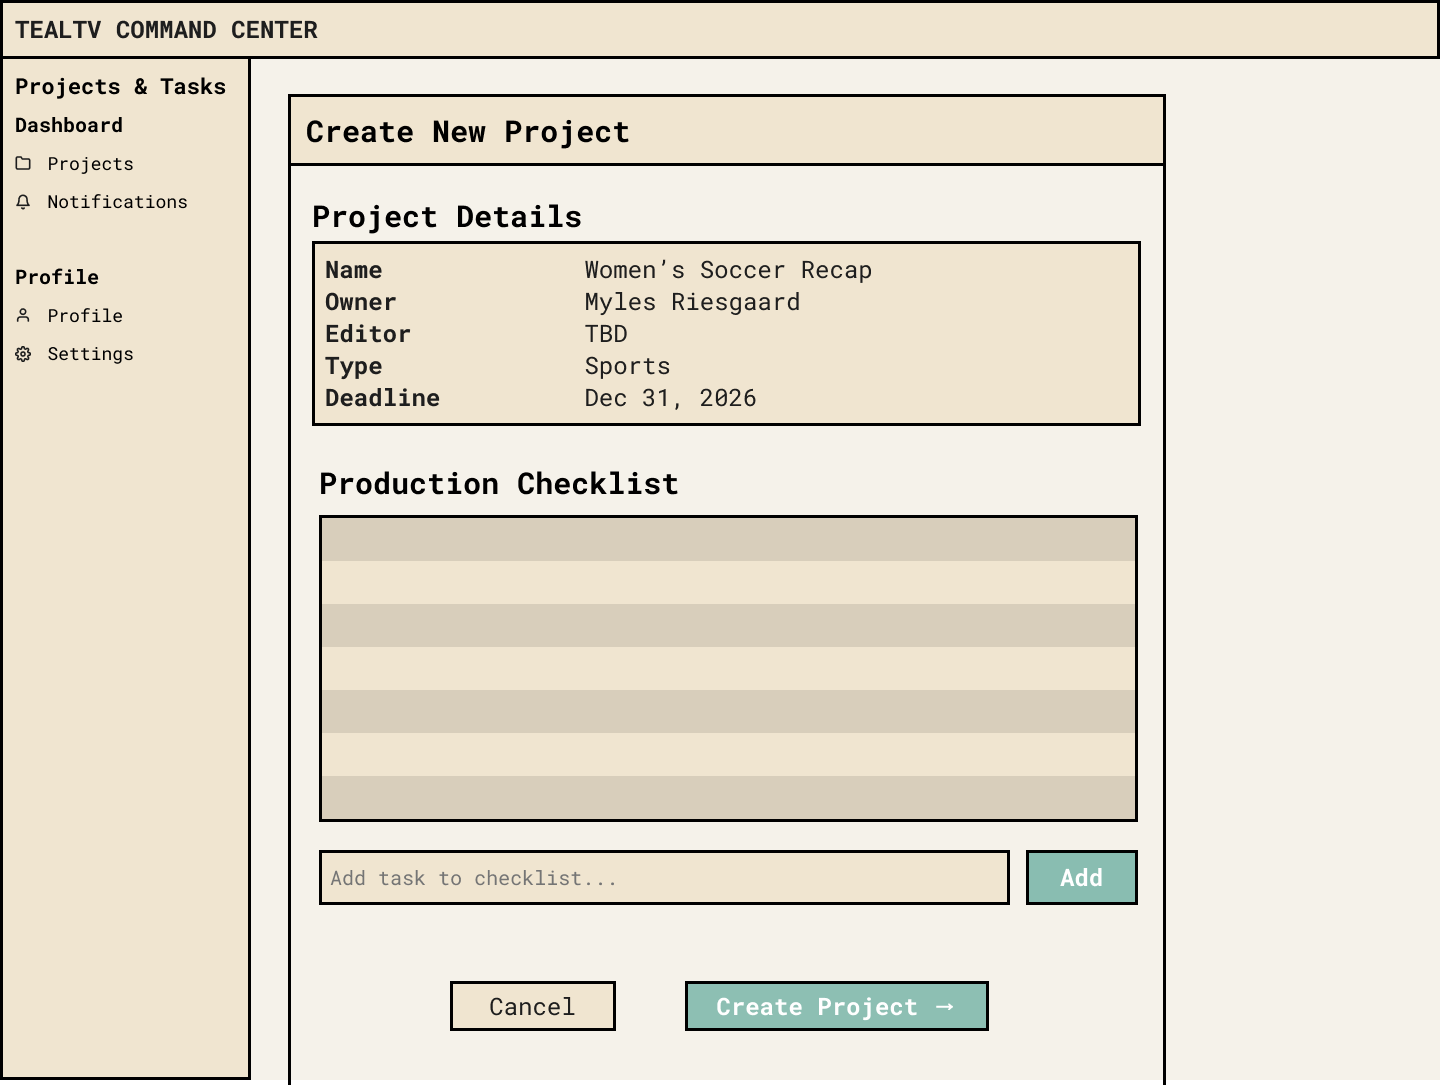
Task: Go to Profile in the sidebar
Action: coord(69,316)
